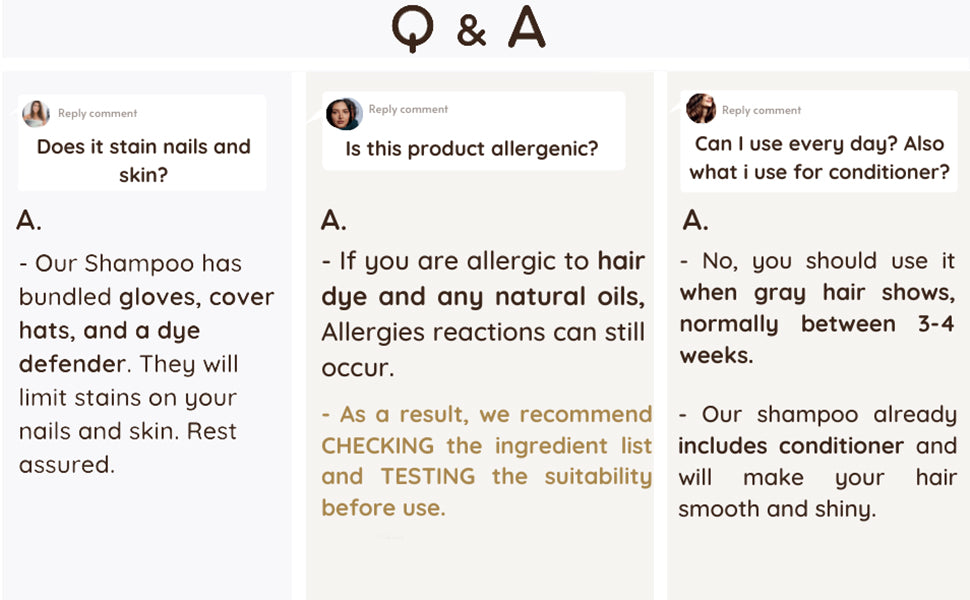The height and width of the screenshot is (600, 970).
Task: Select the "Does it stain nails and skin?" question
Action: 143,160
